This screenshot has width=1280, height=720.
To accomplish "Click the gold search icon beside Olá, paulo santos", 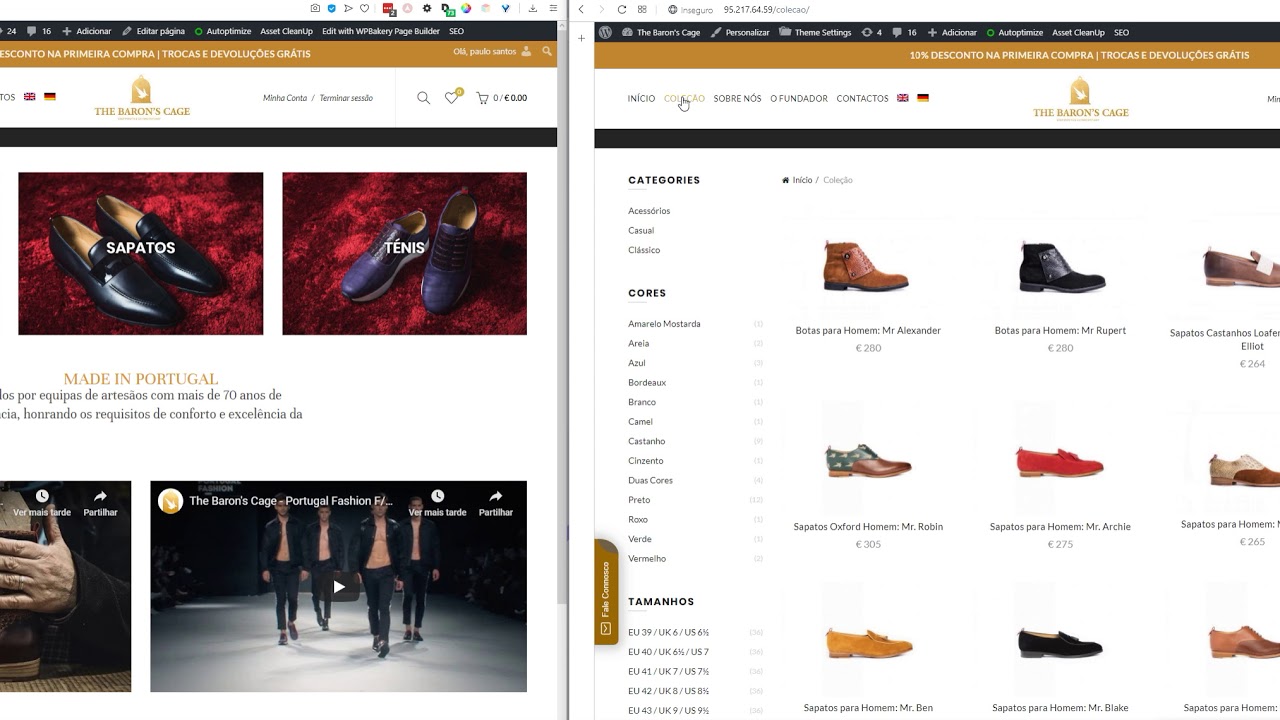I will 547,51.
